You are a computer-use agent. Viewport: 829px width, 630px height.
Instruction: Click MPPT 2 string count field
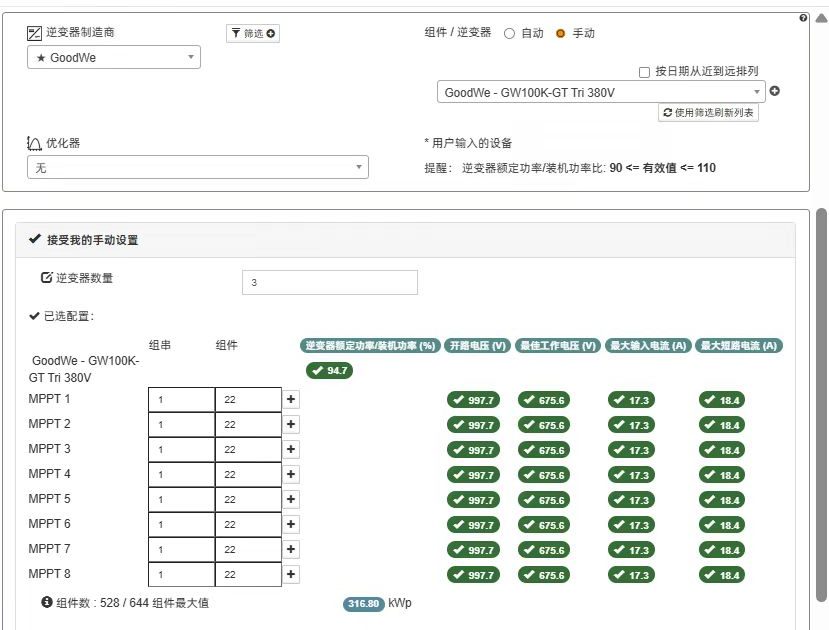click(181, 424)
